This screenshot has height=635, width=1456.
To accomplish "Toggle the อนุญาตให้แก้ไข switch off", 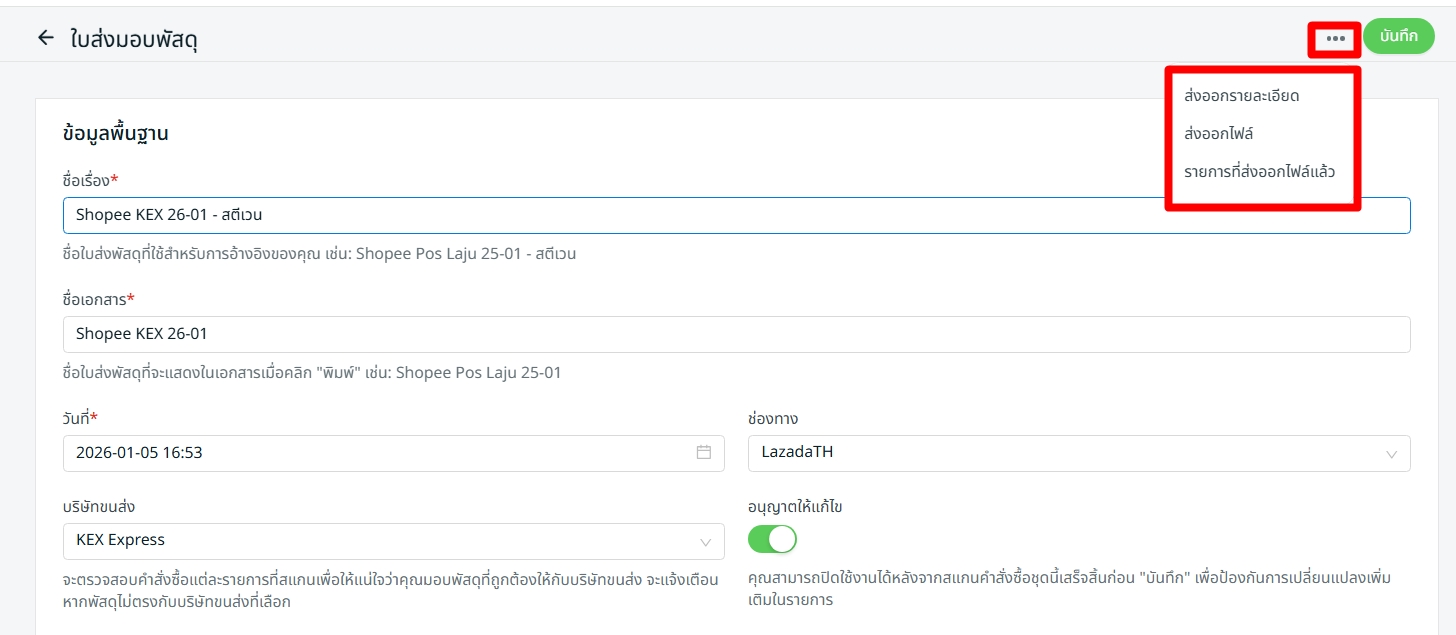I will pyautogui.click(x=772, y=540).
